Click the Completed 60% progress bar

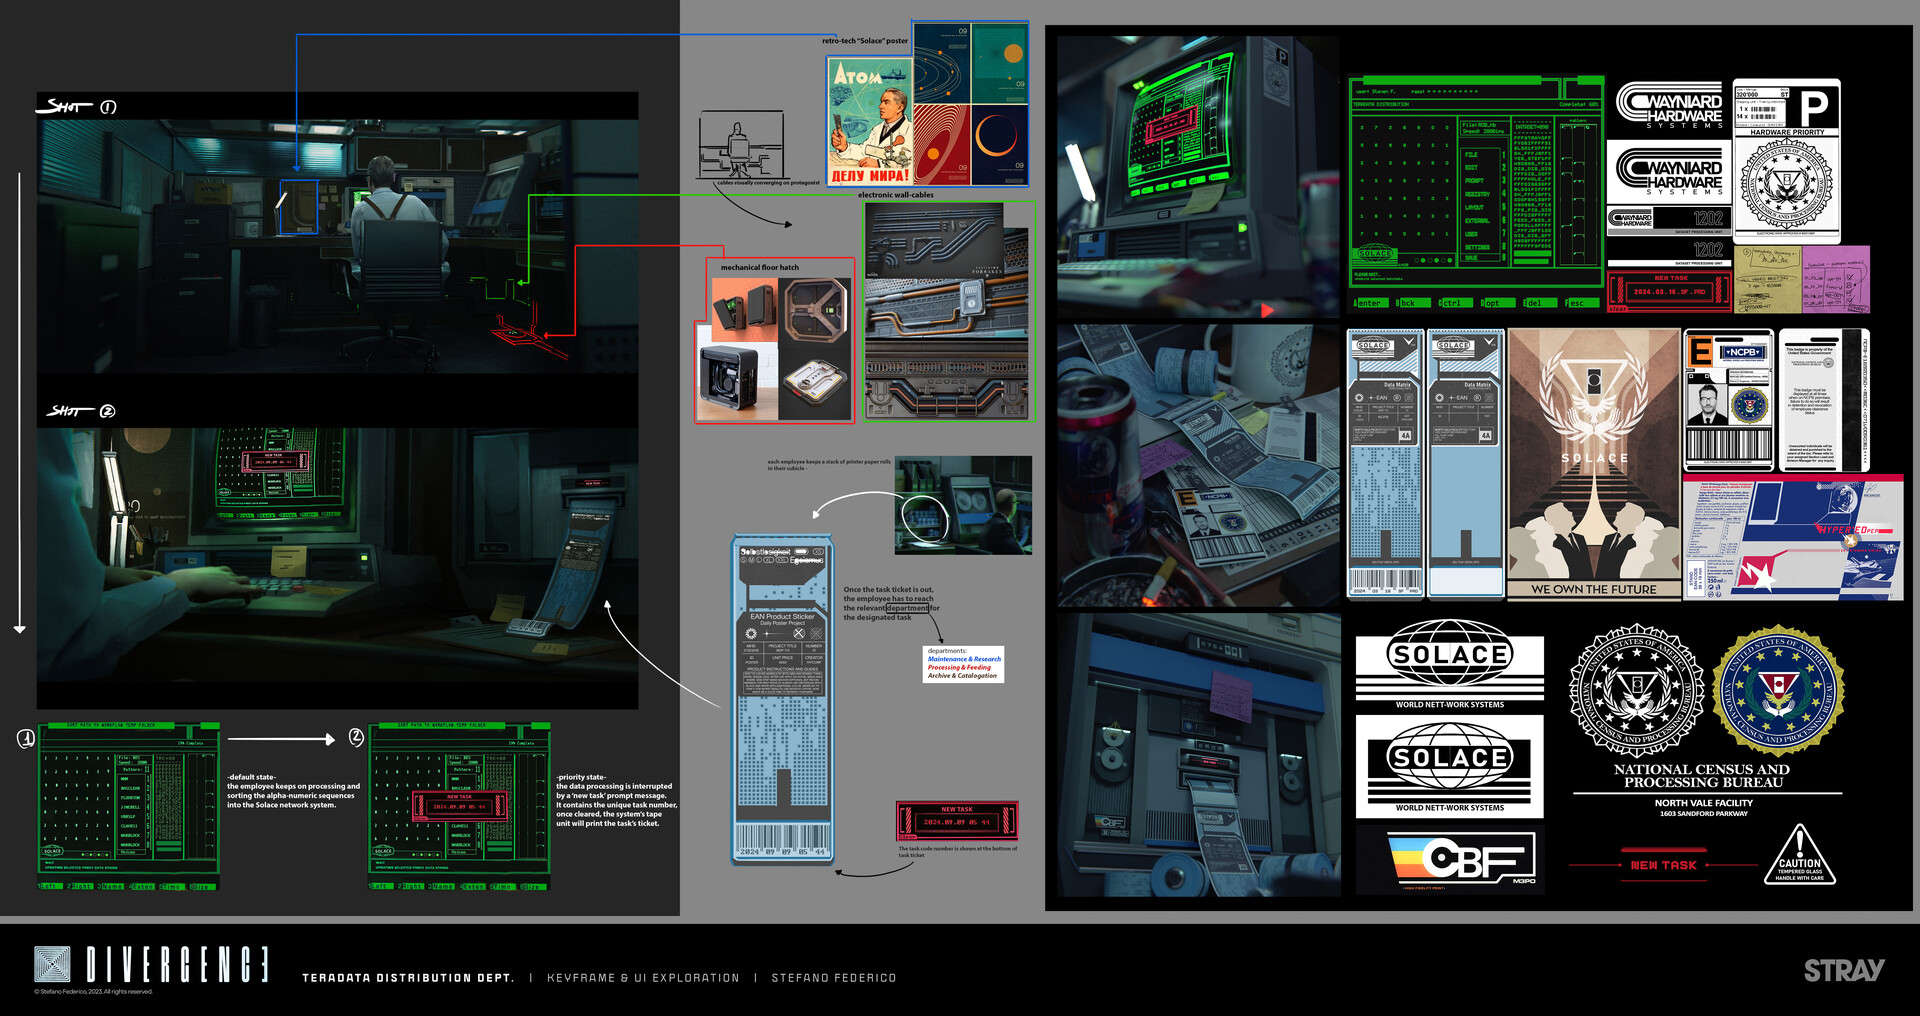click(x=1579, y=104)
